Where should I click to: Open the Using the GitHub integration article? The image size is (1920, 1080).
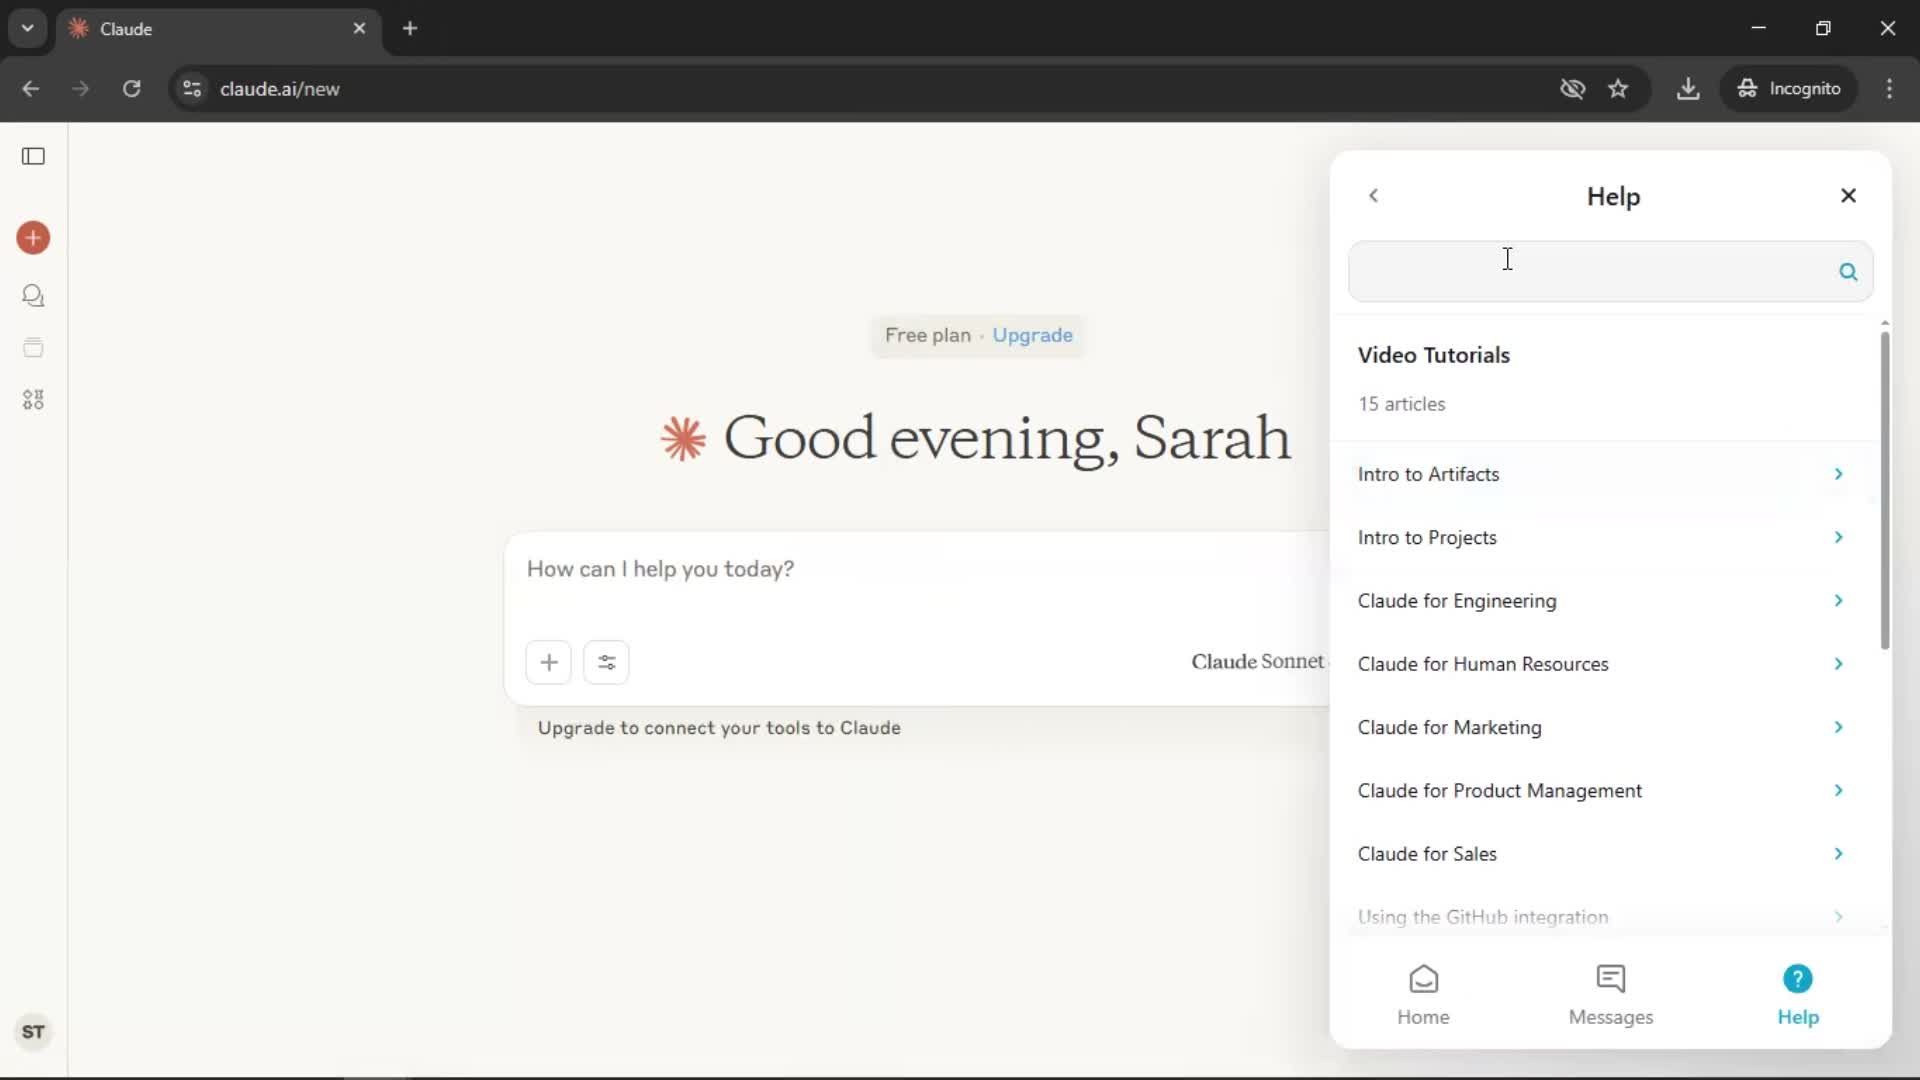1603,917
